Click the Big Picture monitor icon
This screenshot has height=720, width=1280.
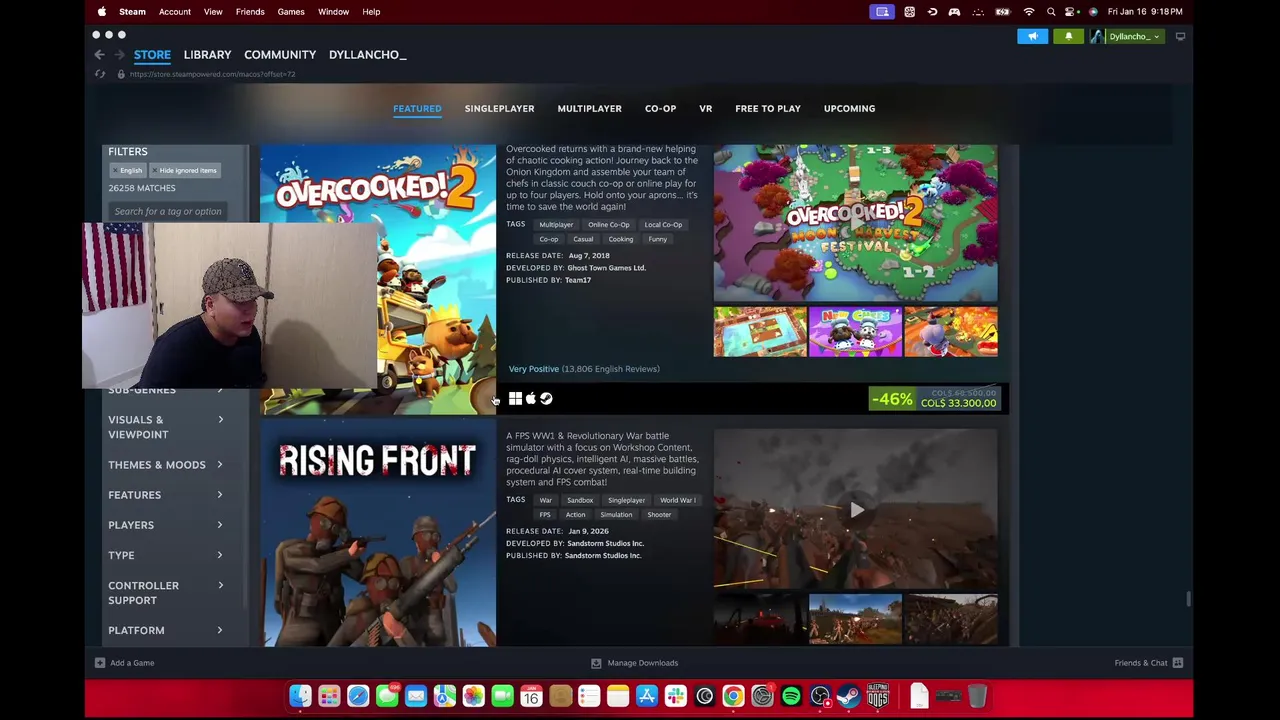(x=1180, y=37)
